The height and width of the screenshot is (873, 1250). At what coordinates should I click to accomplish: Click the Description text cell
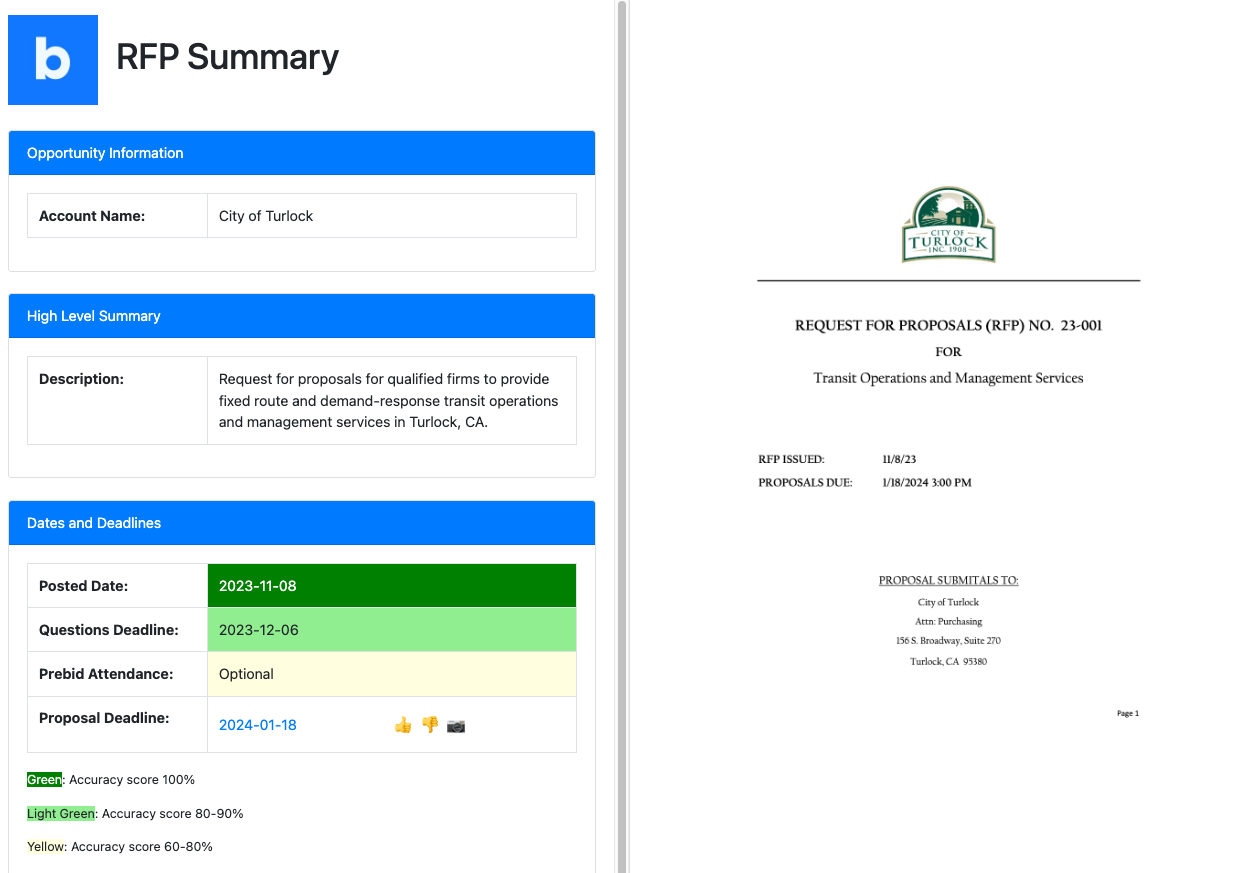click(391, 400)
